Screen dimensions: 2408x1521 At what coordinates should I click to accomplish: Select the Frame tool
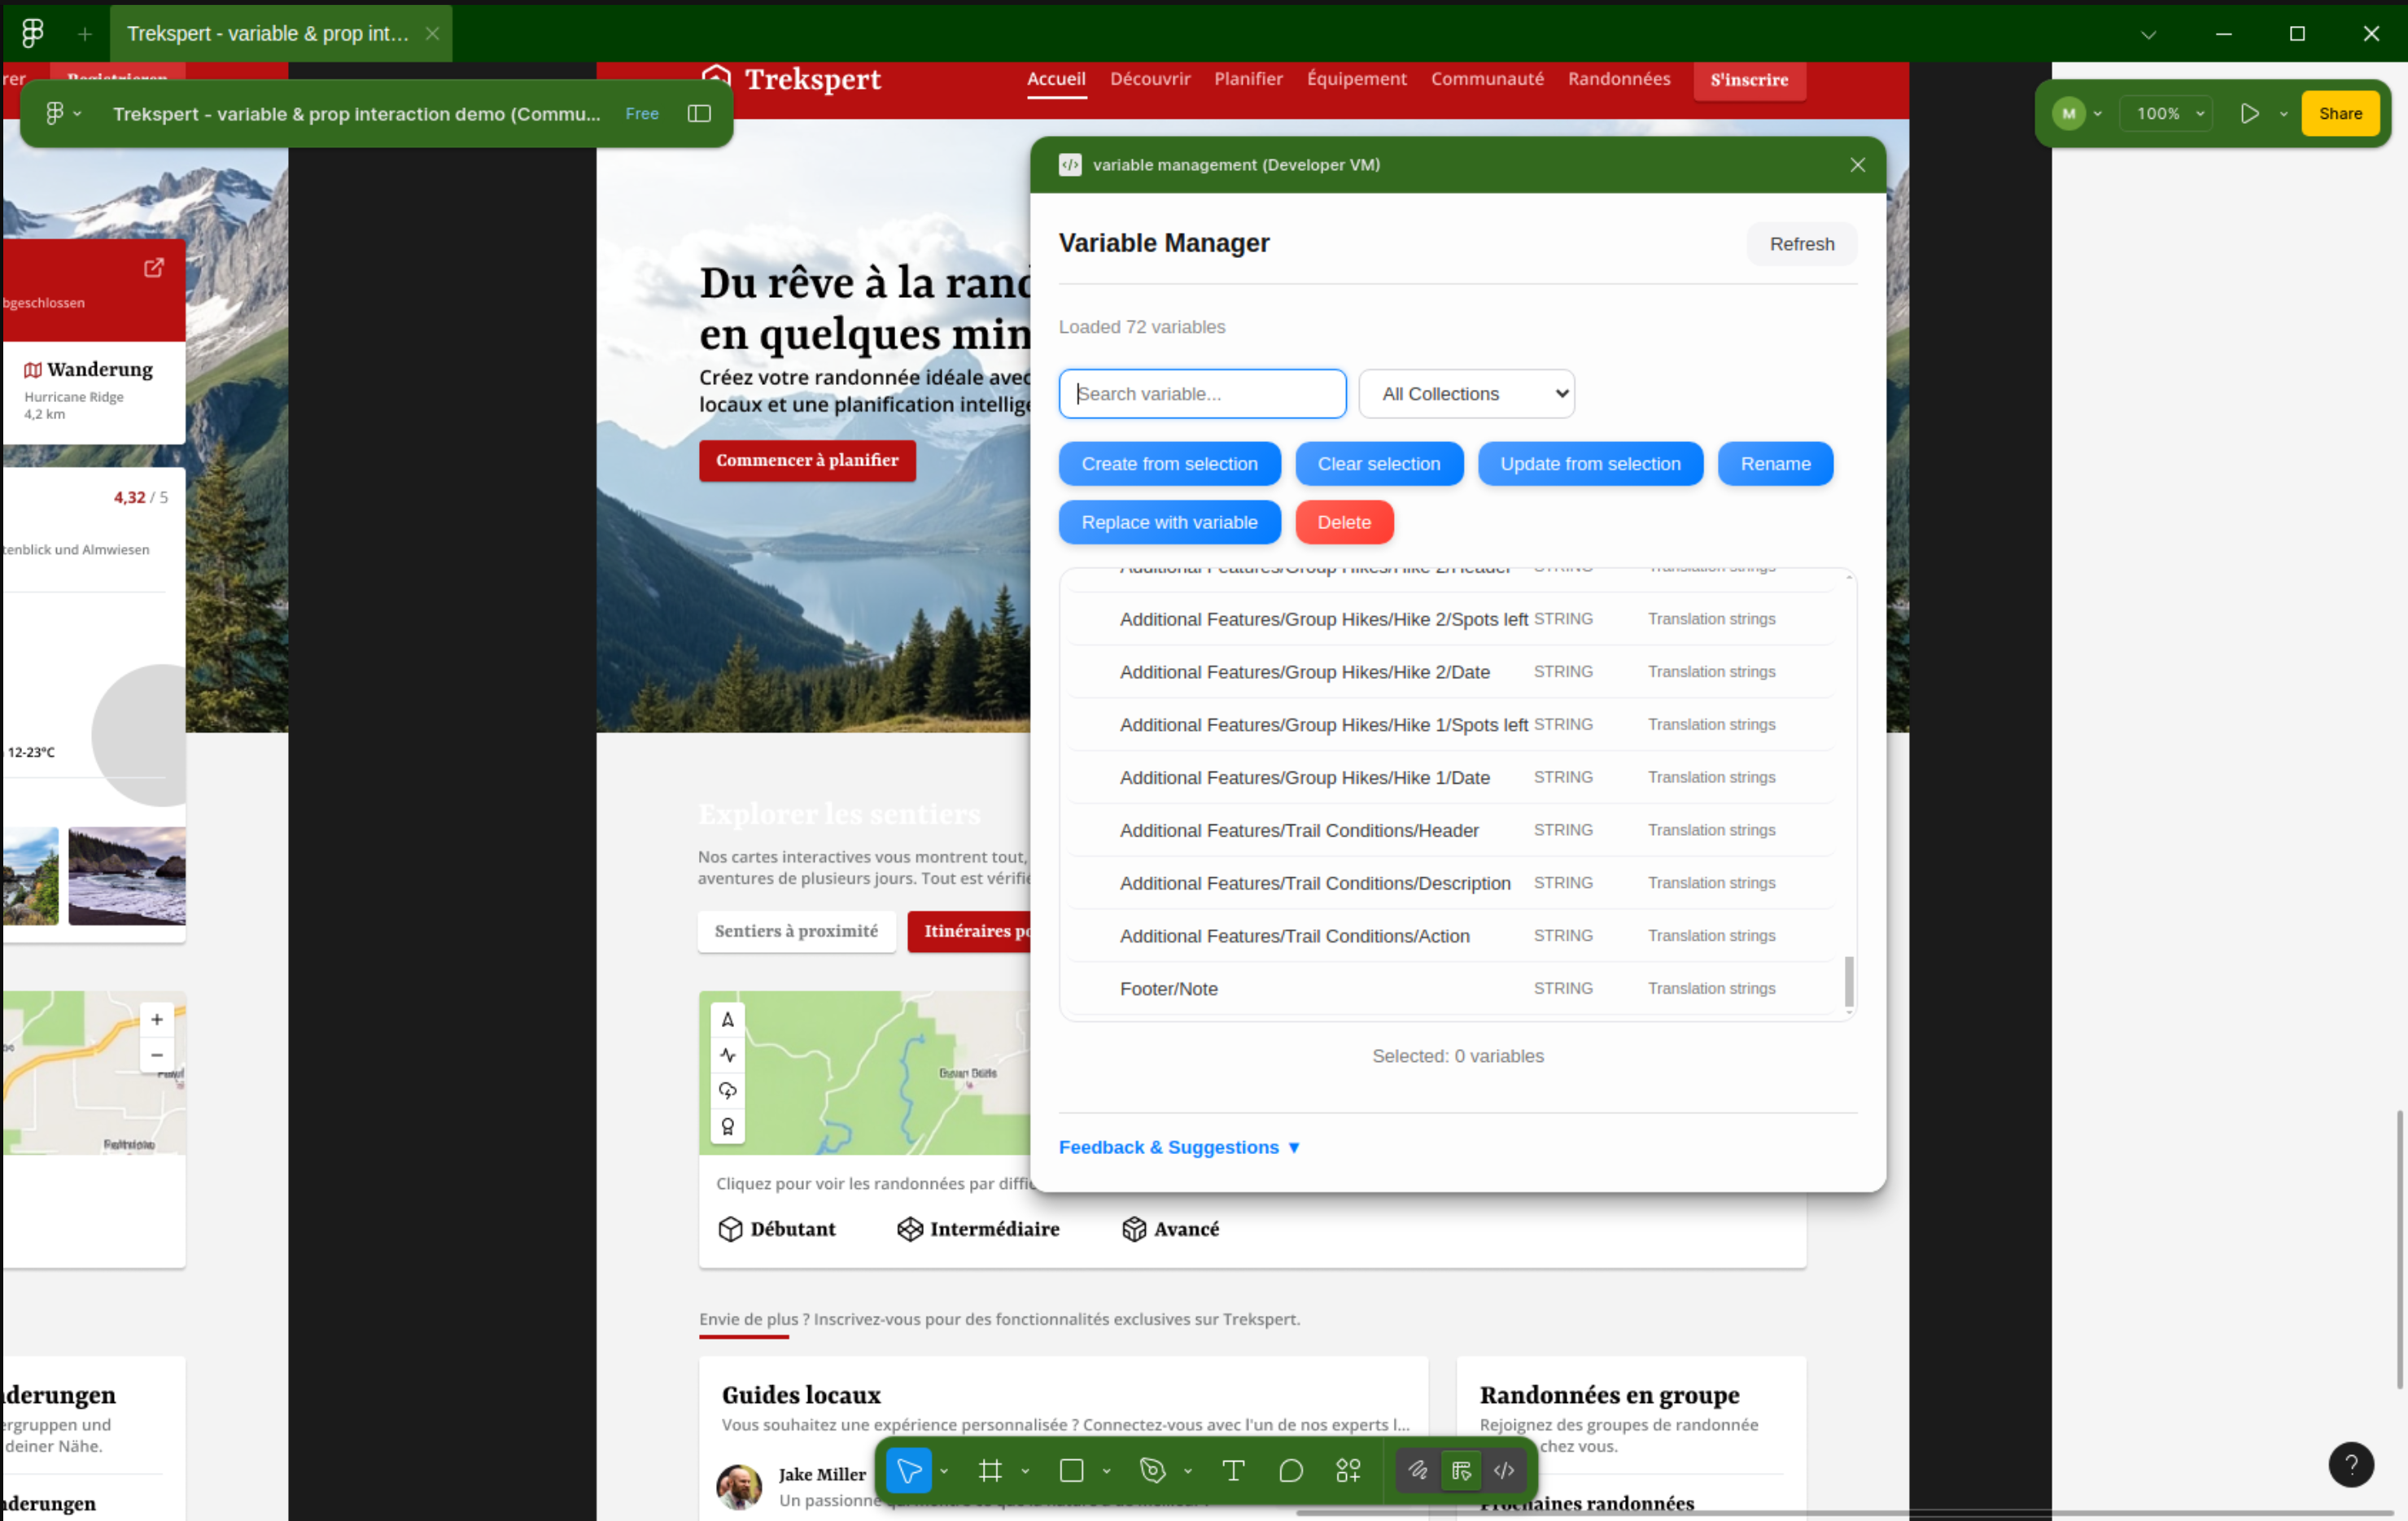click(990, 1470)
